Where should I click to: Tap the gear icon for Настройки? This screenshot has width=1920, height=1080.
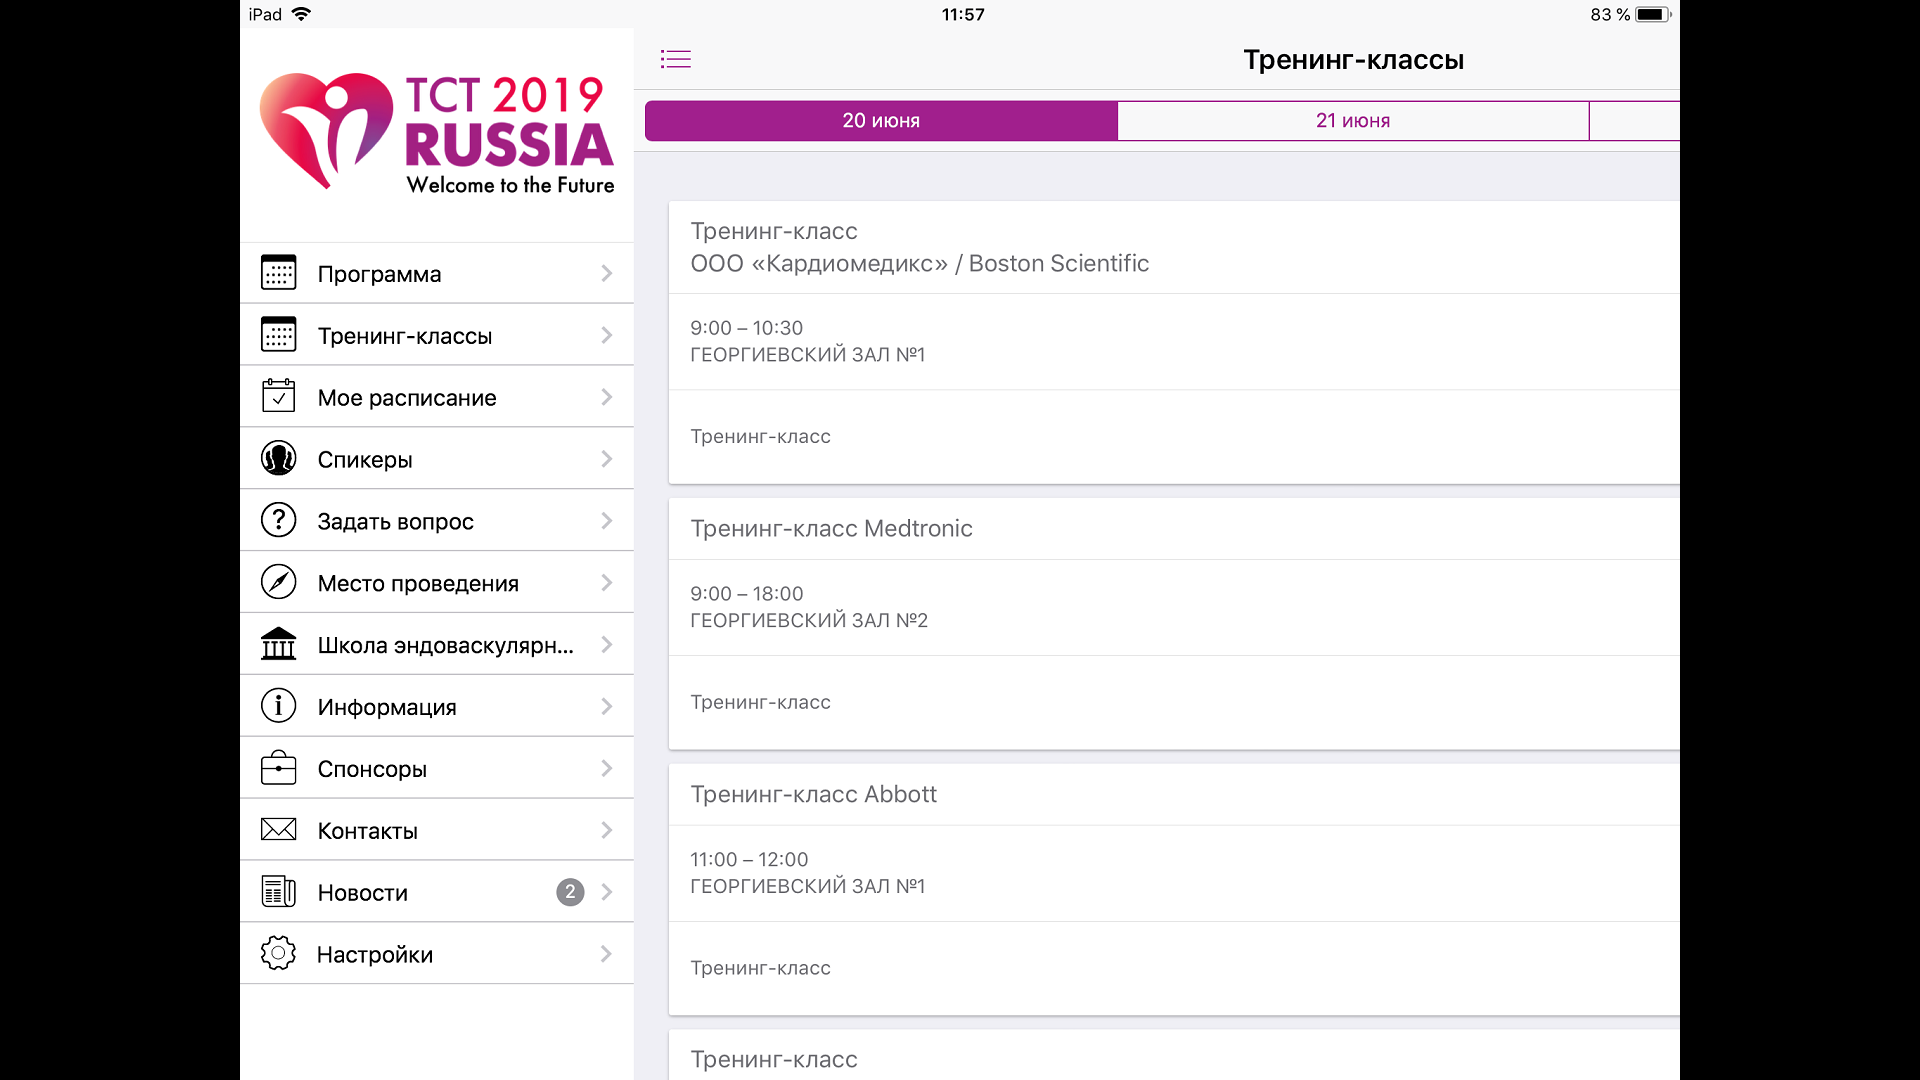(x=278, y=953)
